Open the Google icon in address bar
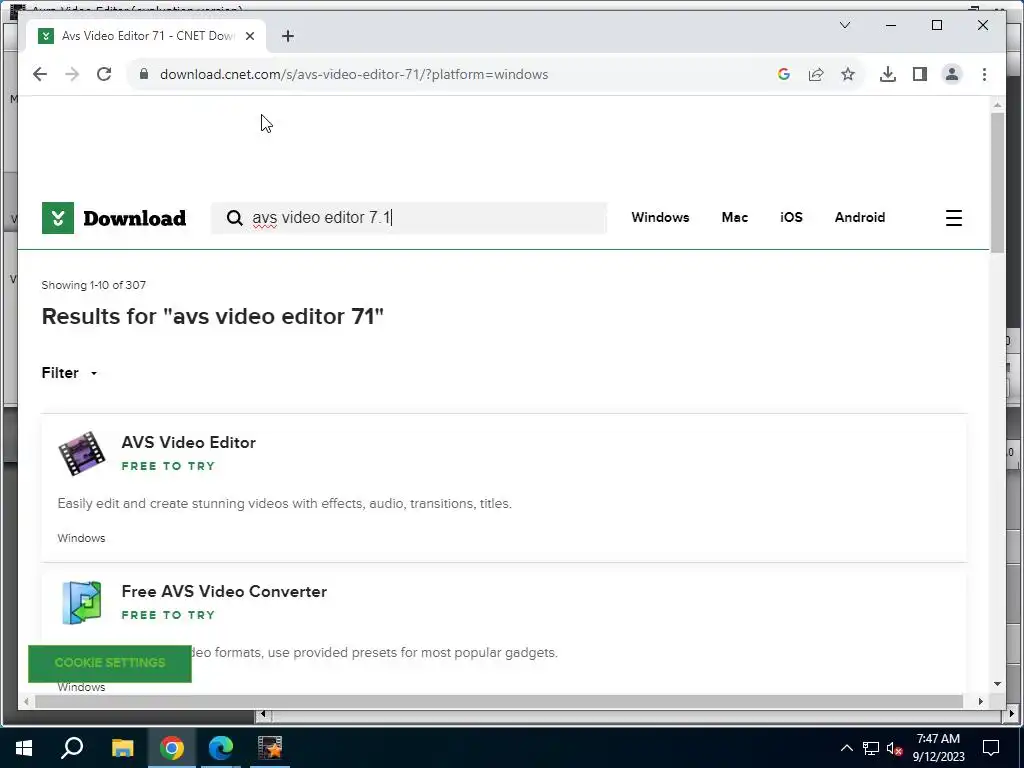The width and height of the screenshot is (1024, 768). pos(784,74)
